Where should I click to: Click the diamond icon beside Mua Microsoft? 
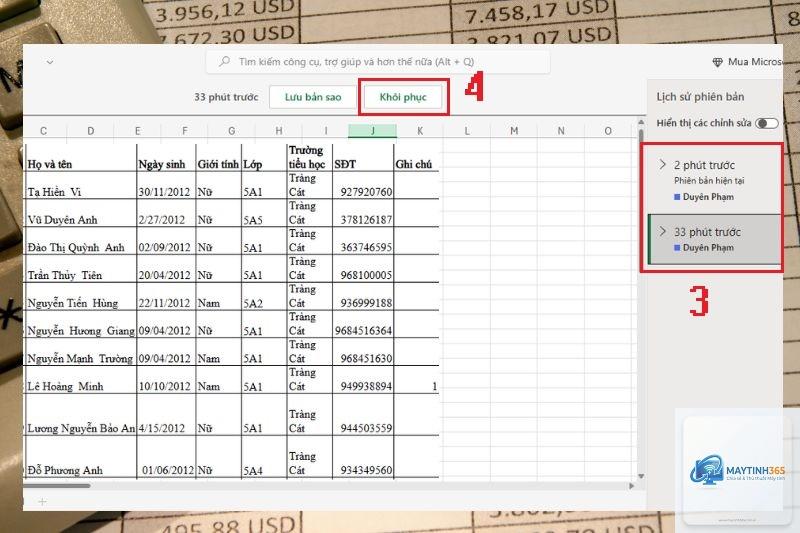pyautogui.click(x=717, y=62)
